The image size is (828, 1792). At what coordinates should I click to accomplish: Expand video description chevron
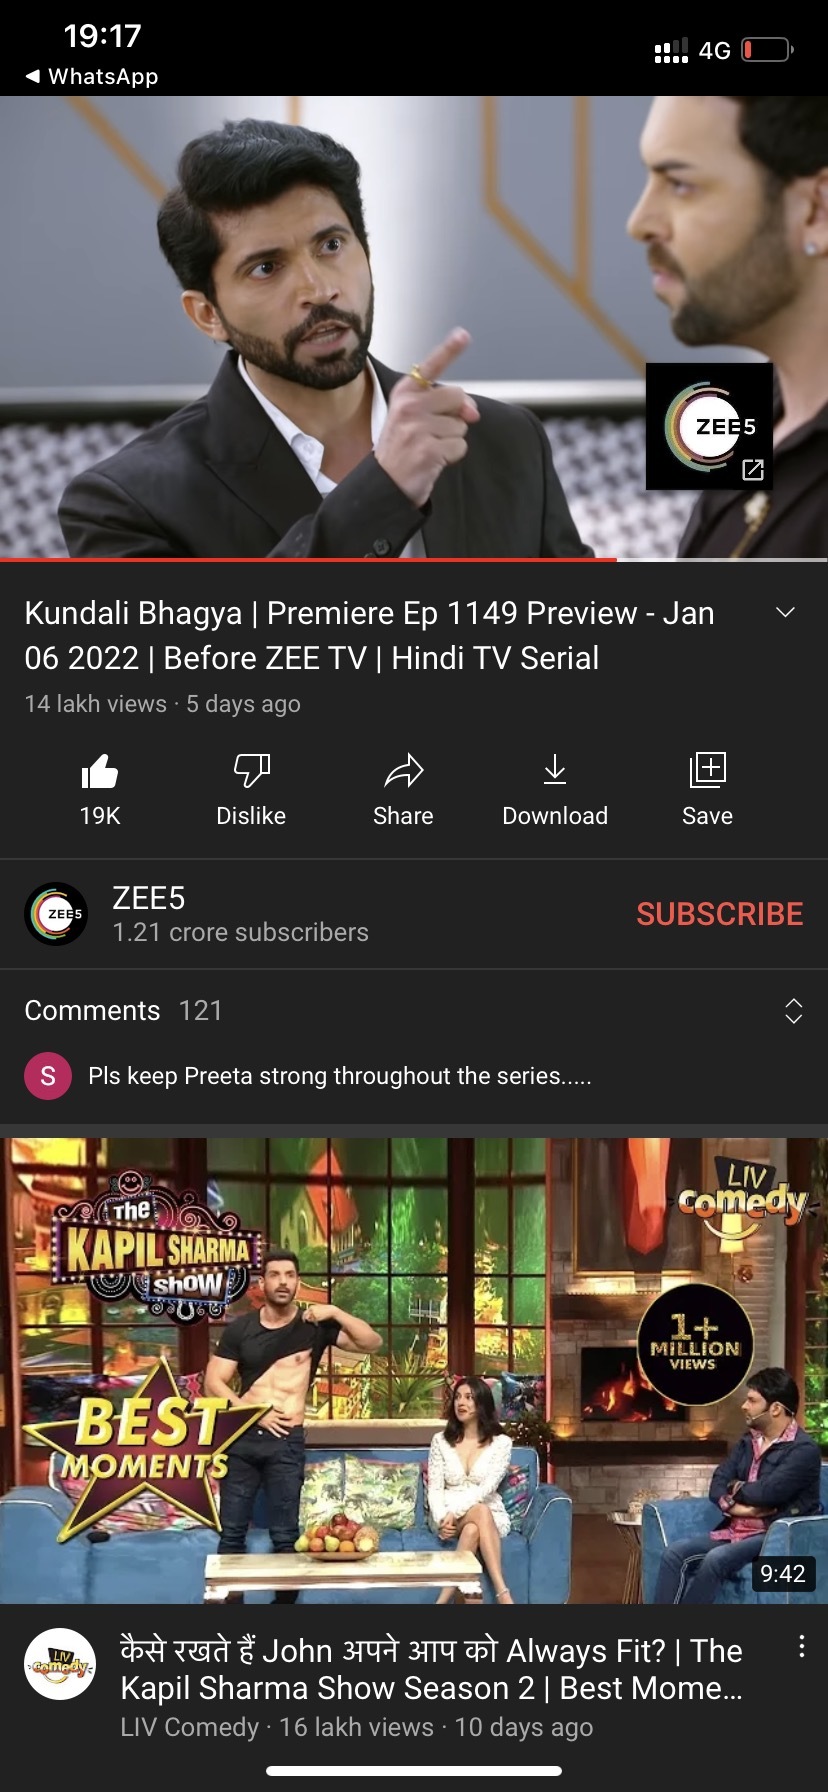pos(786,612)
